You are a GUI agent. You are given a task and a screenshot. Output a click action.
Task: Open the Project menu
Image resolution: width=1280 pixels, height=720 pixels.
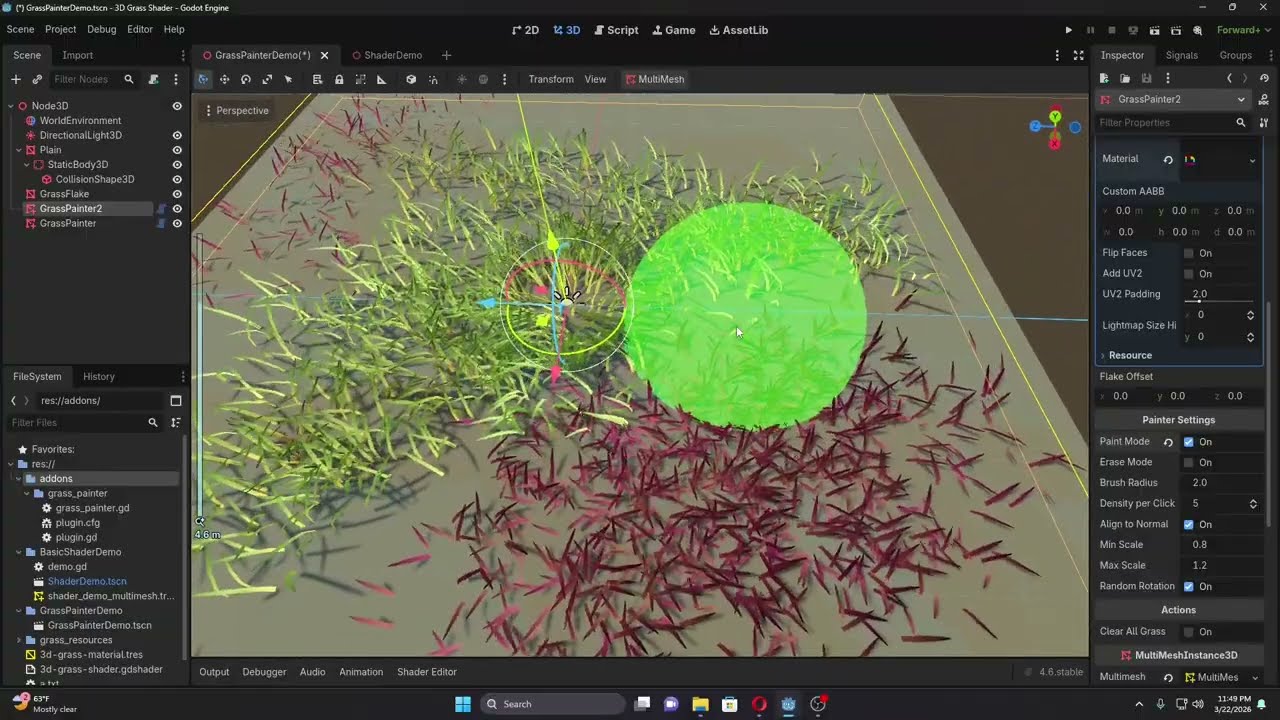[60, 30]
